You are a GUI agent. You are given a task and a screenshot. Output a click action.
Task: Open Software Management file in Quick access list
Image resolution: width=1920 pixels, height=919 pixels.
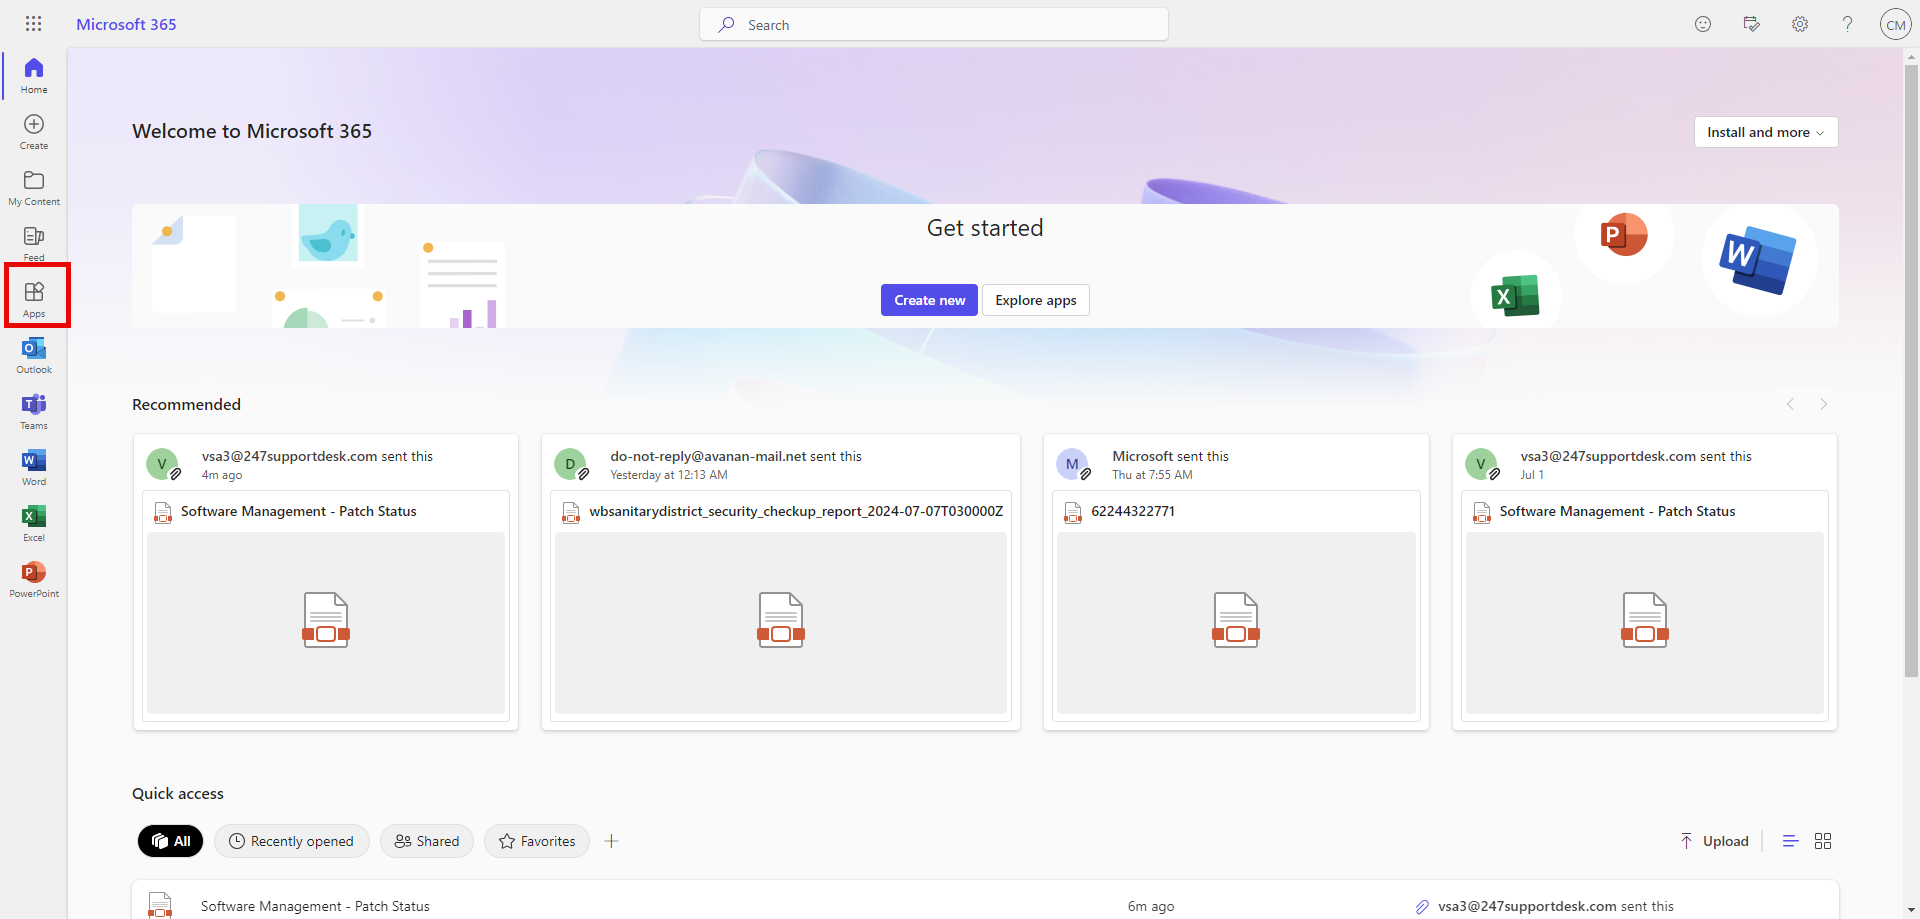point(315,906)
